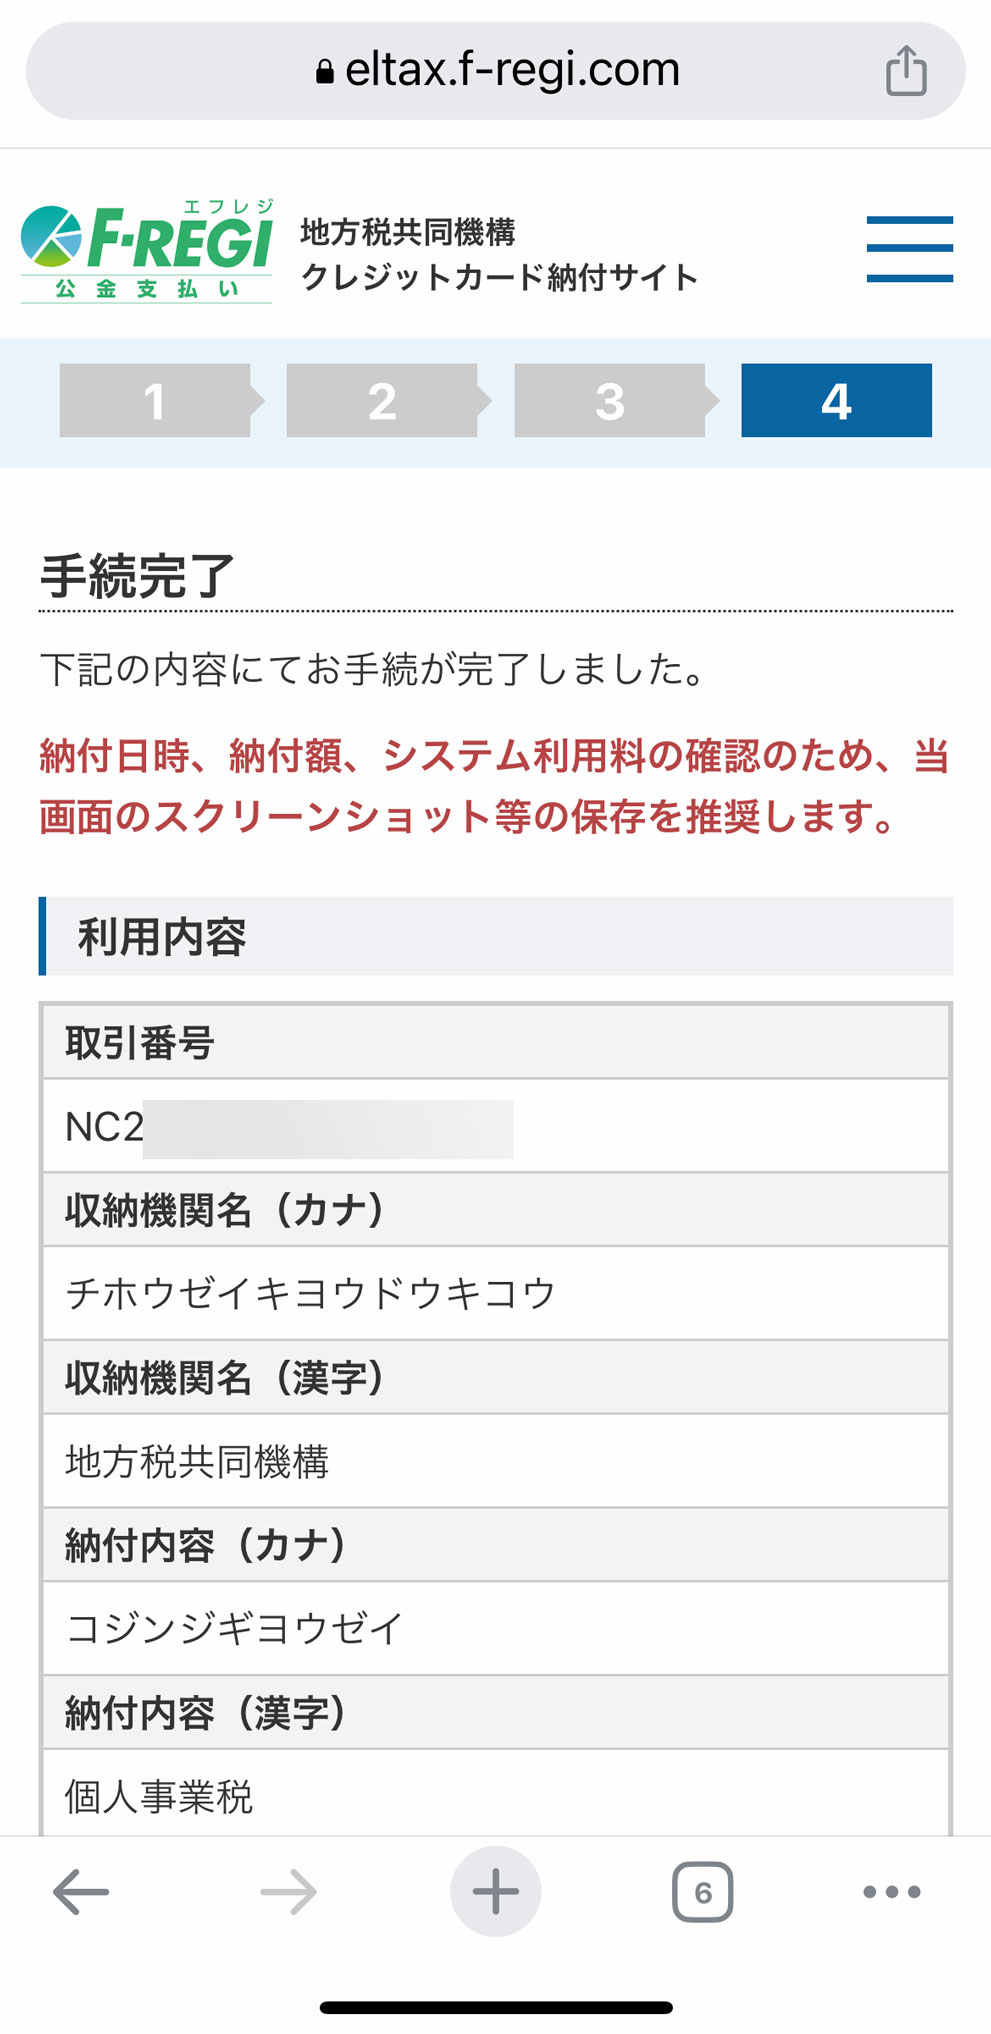The height and width of the screenshot is (2034, 991).
Task: Open the tab switcher showing 6
Action: coord(702,1891)
